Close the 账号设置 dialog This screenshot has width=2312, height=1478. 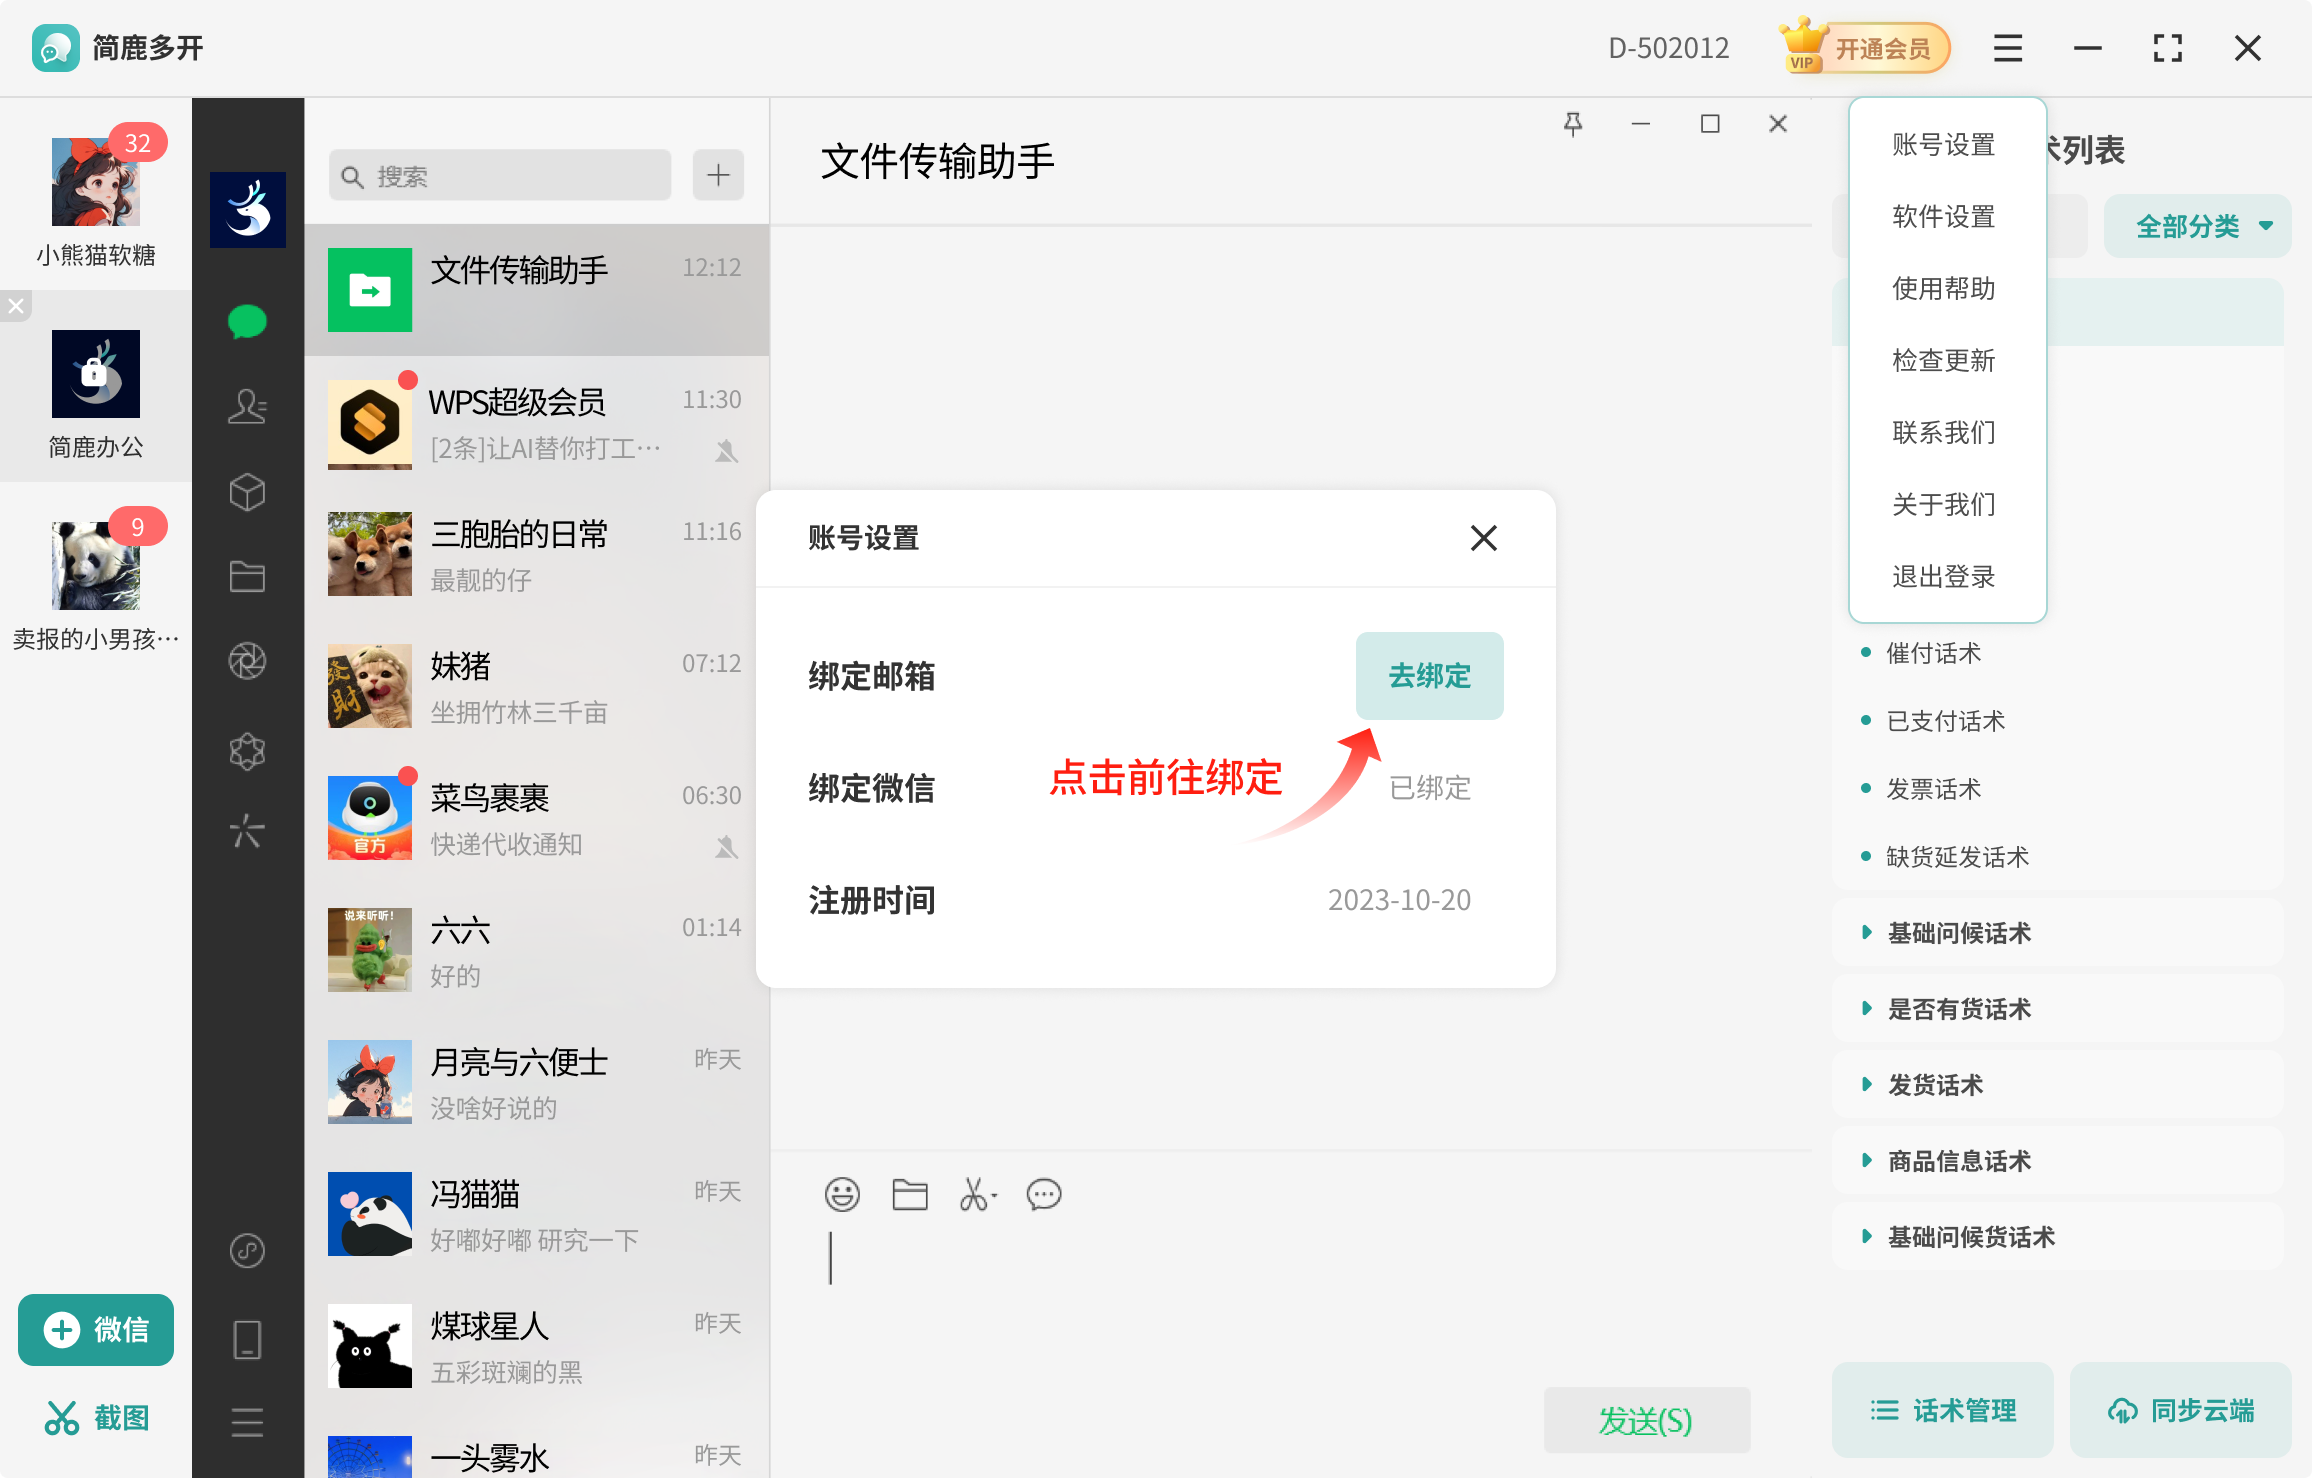pyautogui.click(x=1483, y=538)
